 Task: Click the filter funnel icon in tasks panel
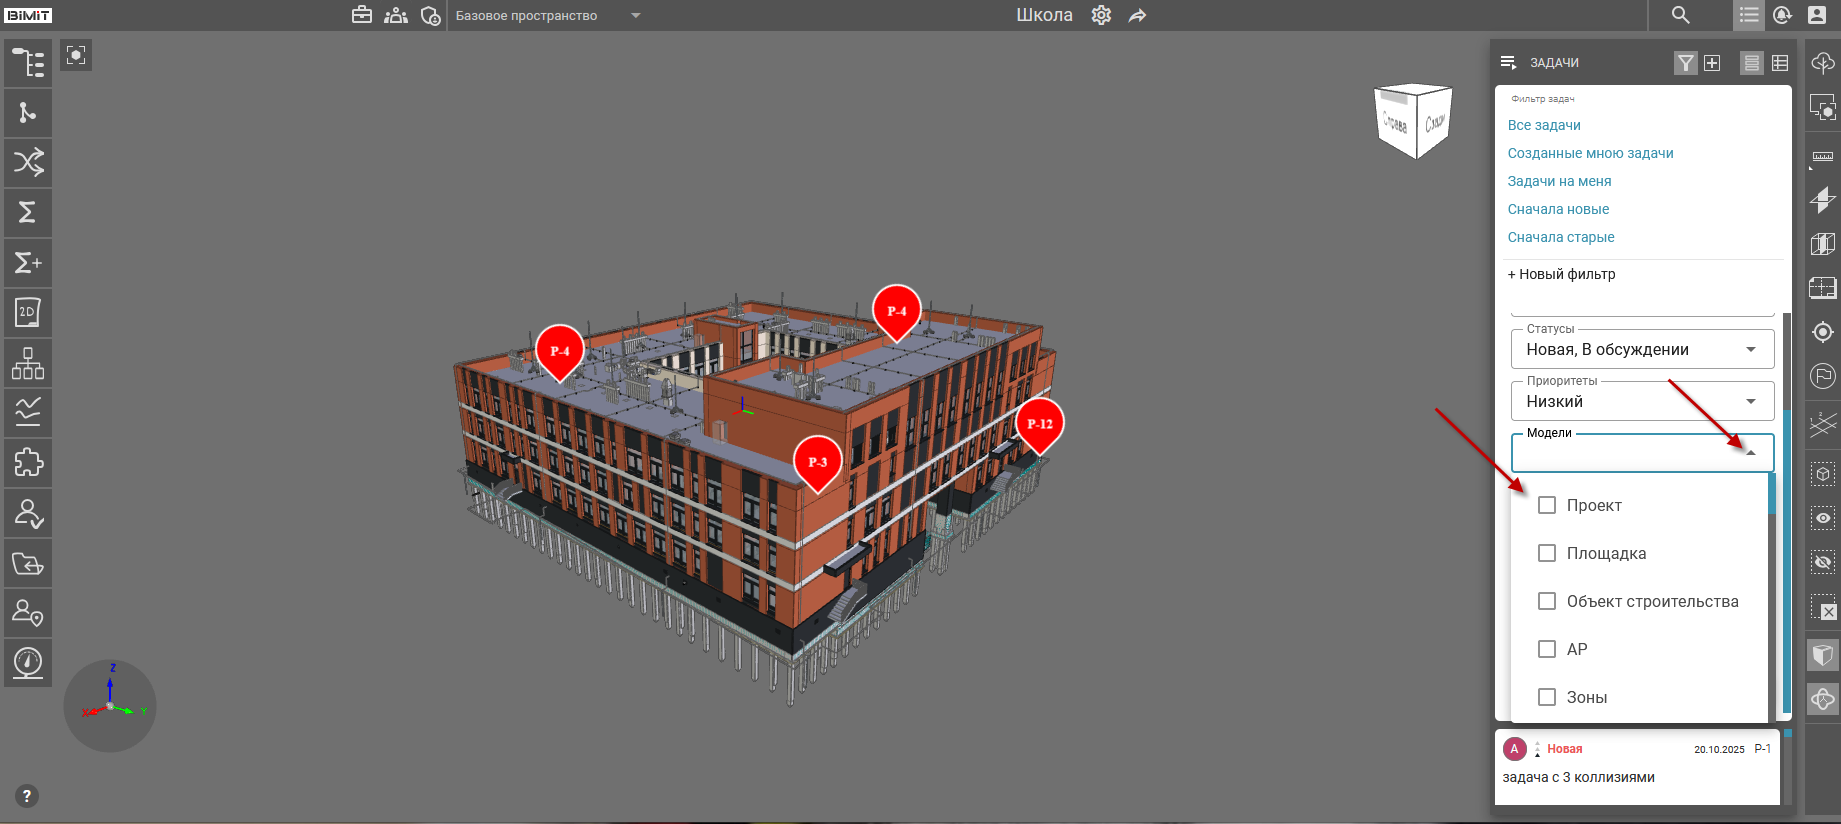(x=1686, y=63)
